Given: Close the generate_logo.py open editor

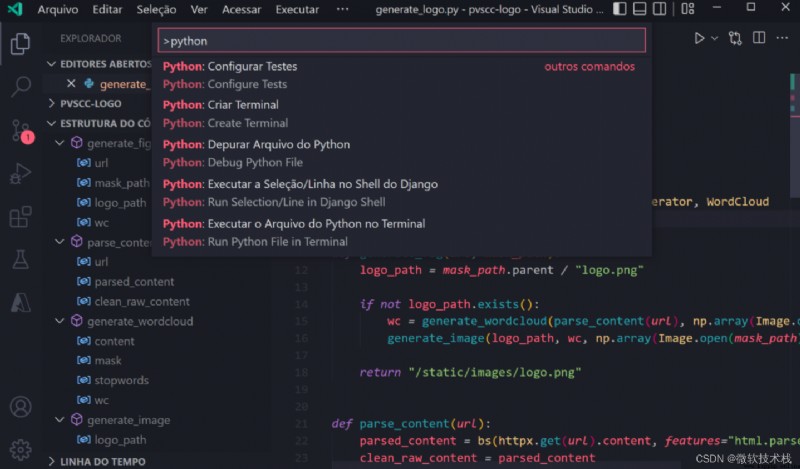Looking at the screenshot, I should click(71, 83).
